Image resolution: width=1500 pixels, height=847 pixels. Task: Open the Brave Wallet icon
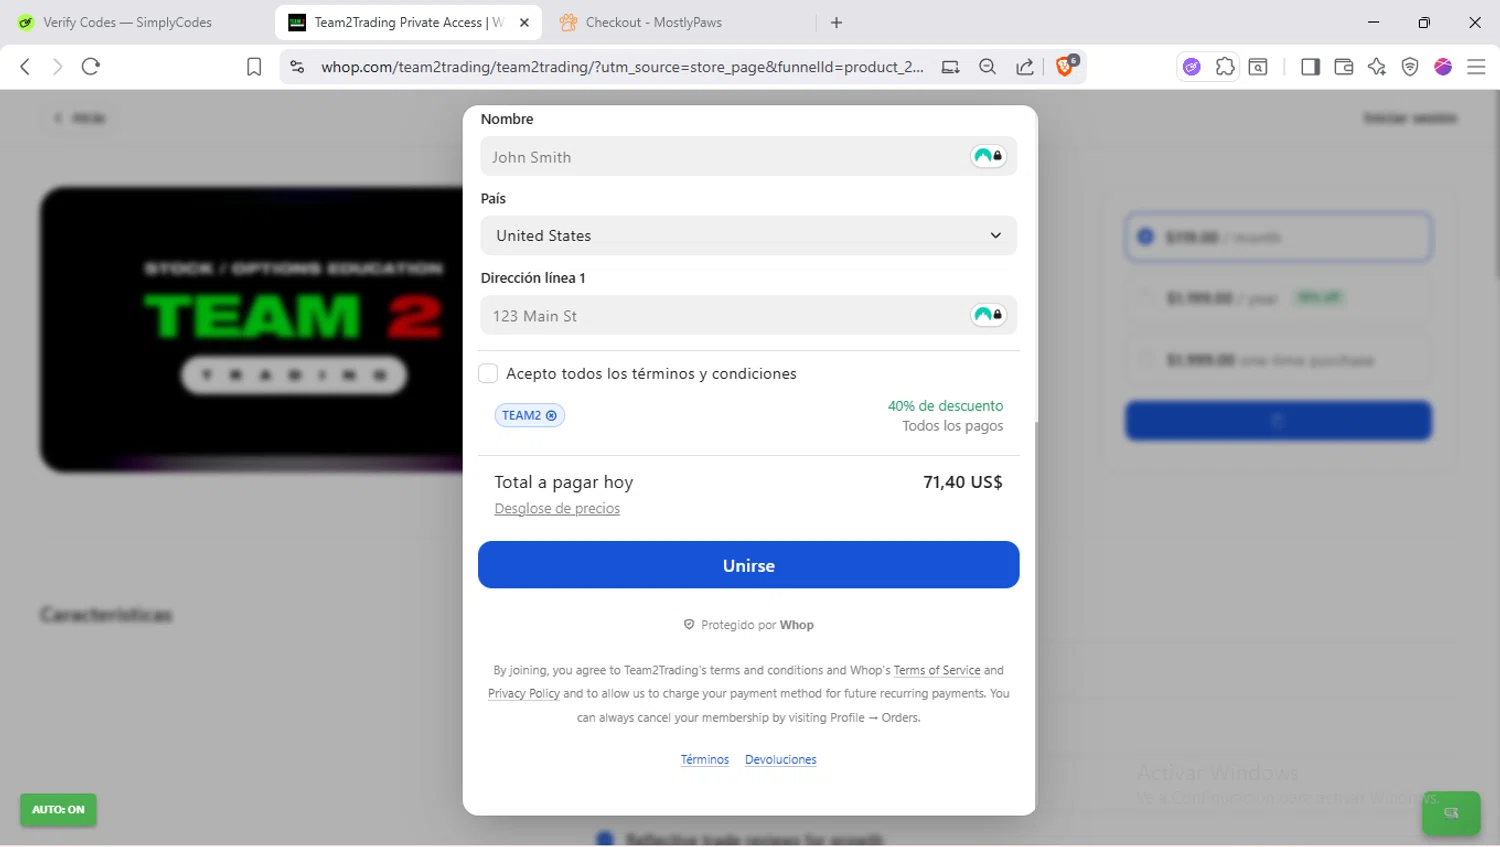(1343, 67)
